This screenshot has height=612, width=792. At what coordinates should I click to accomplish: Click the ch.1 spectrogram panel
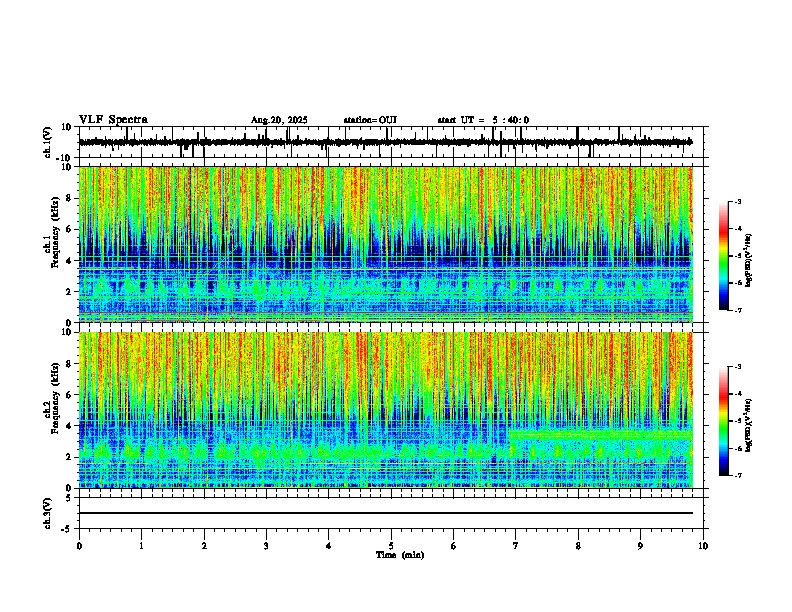tap(386, 244)
